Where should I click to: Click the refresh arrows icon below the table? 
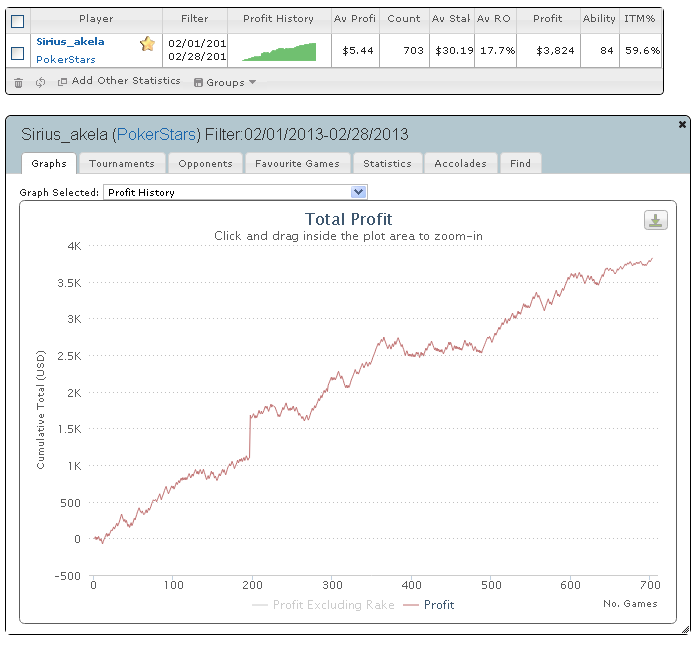click(x=40, y=82)
